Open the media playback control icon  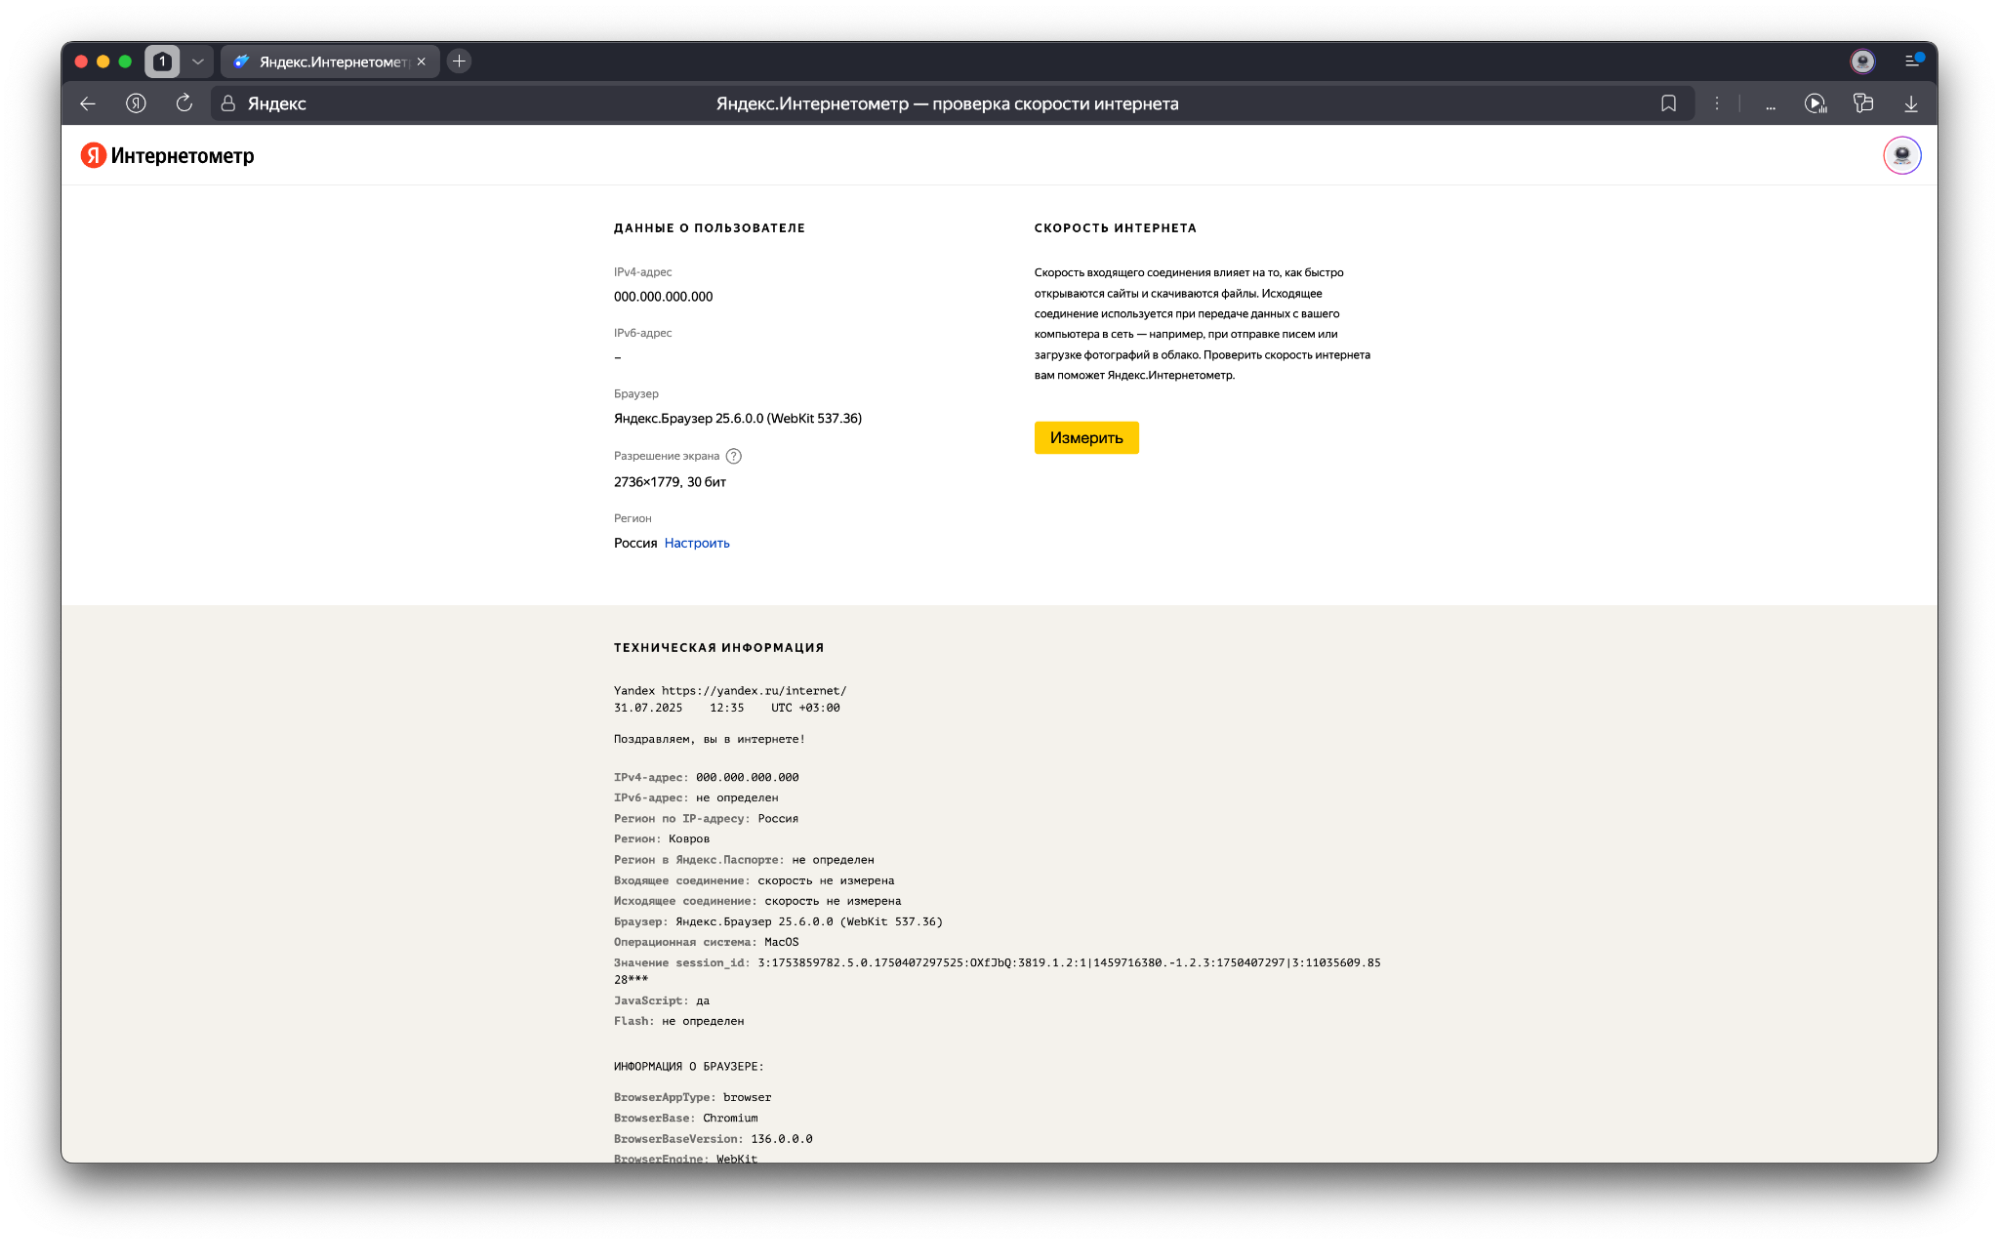[x=1815, y=103]
